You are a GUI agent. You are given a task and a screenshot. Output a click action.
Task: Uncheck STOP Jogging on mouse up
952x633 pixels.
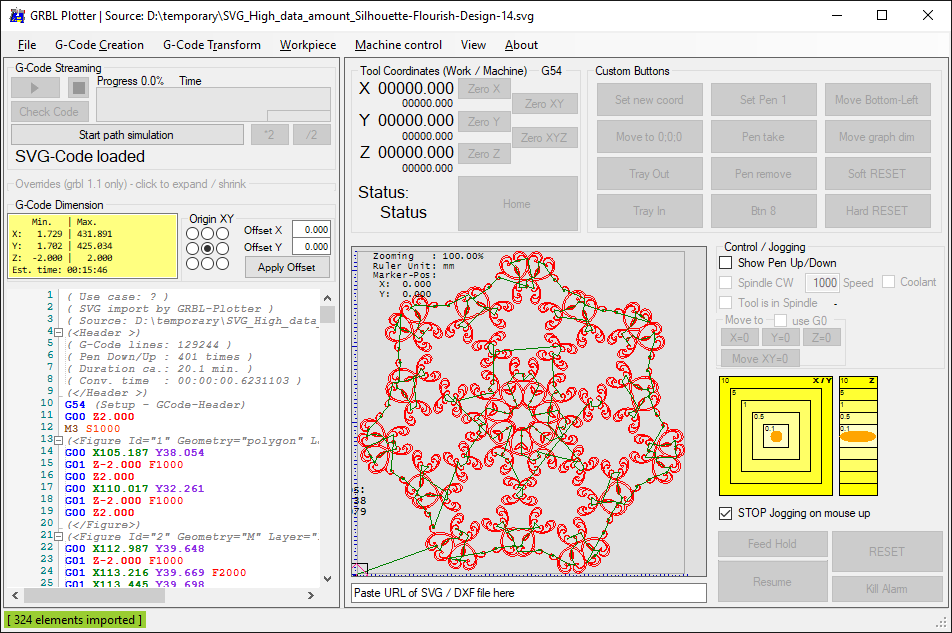726,513
